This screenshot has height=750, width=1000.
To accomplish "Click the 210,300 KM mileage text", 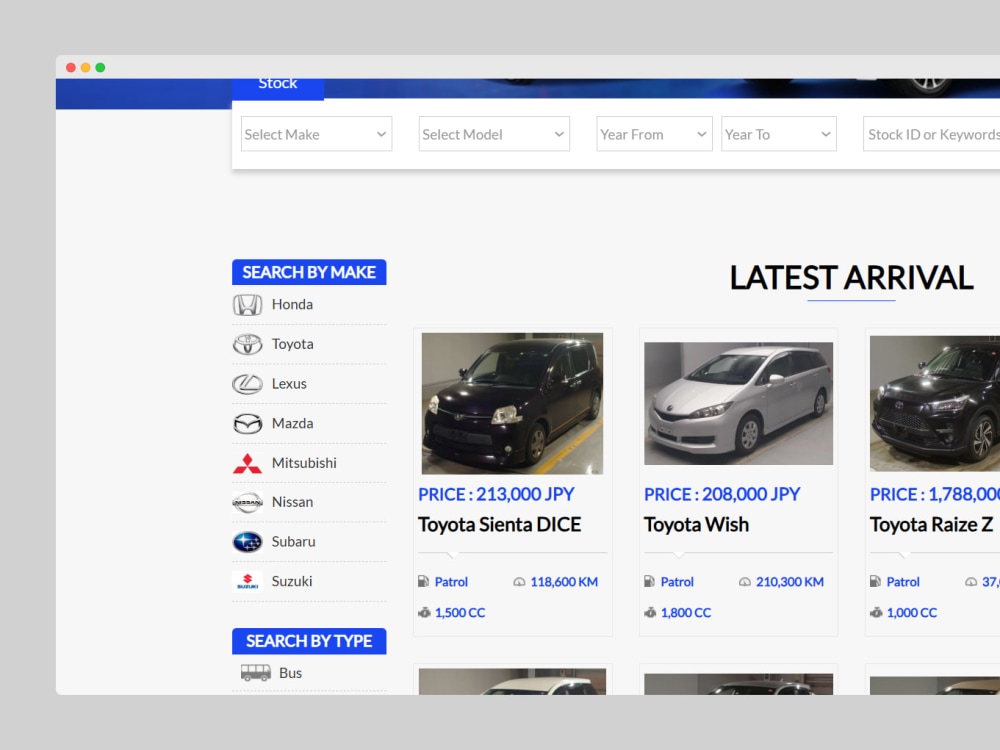I will pos(790,582).
